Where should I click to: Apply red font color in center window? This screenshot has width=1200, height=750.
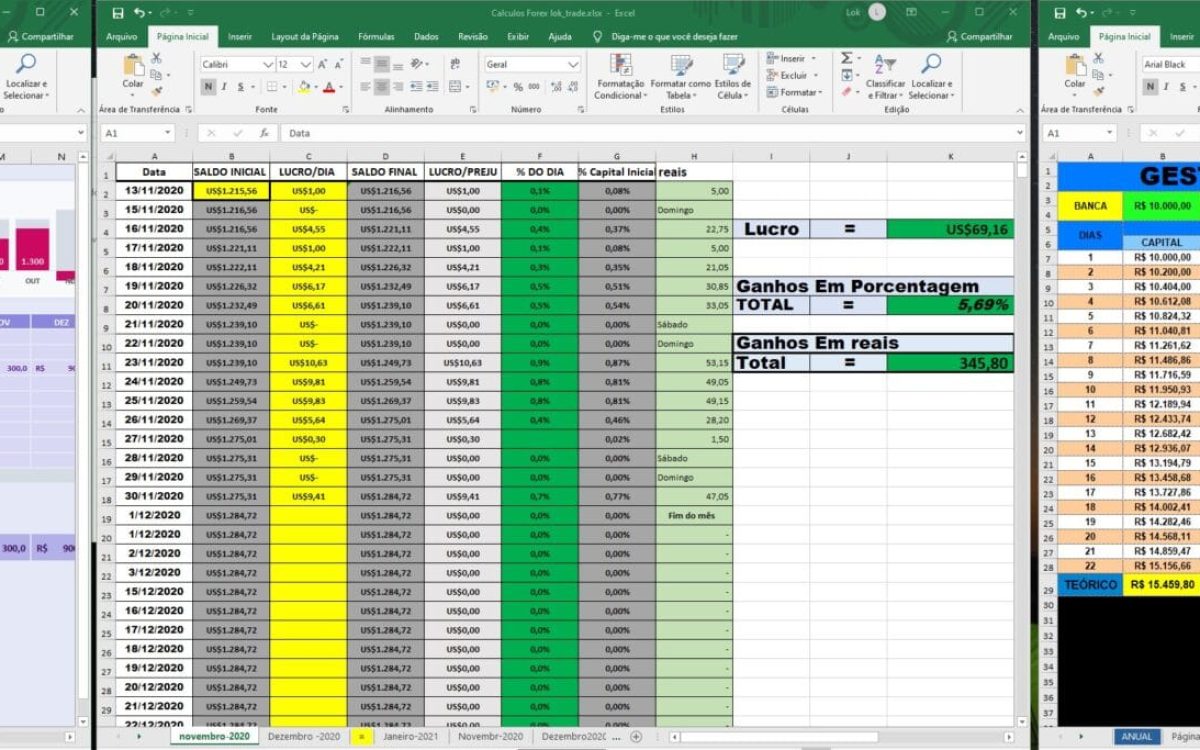coord(329,87)
